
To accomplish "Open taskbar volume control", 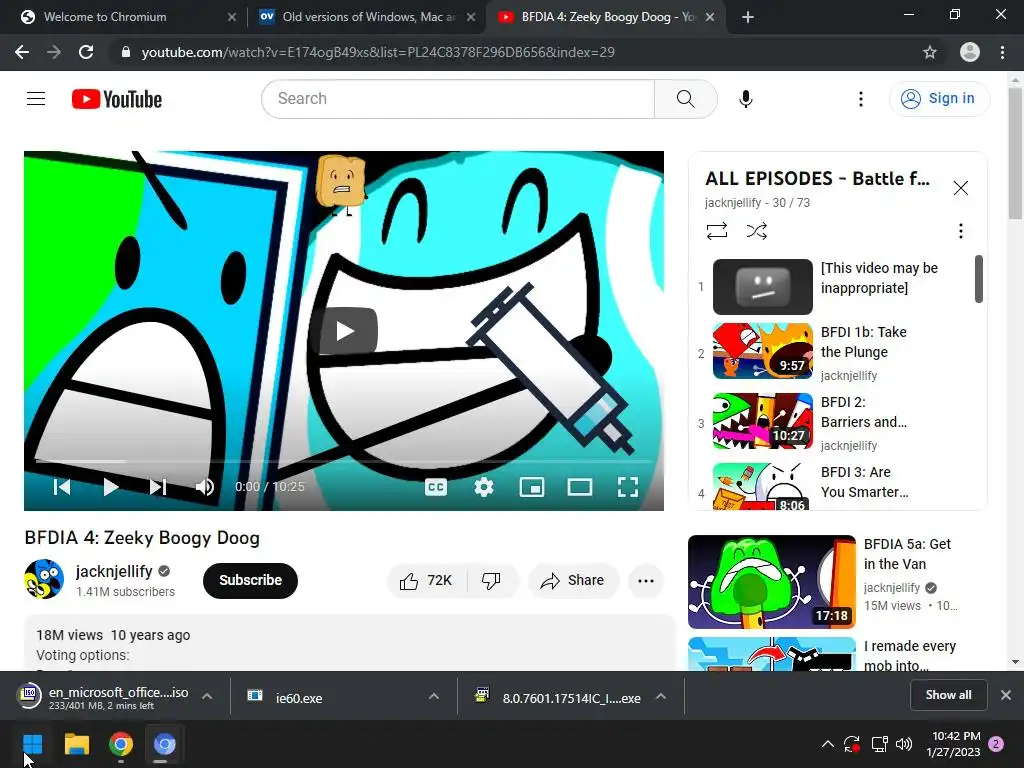I will pyautogui.click(x=904, y=744).
